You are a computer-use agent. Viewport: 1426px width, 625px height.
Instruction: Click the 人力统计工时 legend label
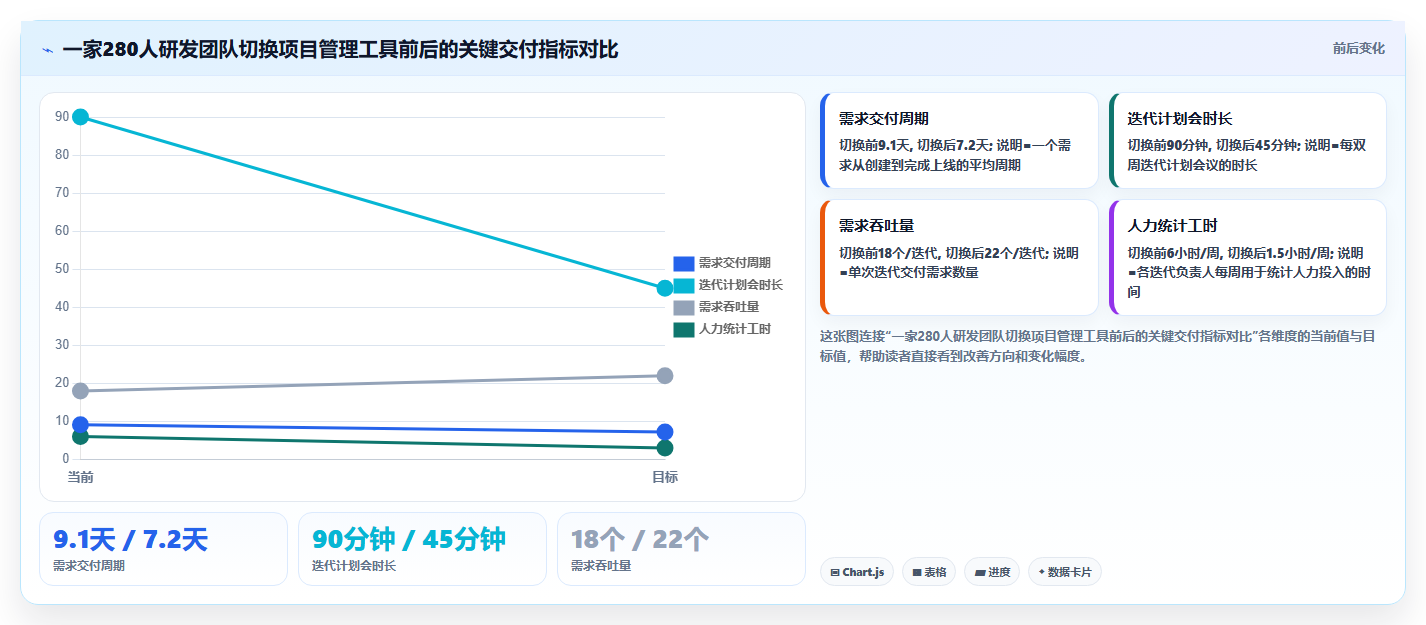pos(735,329)
